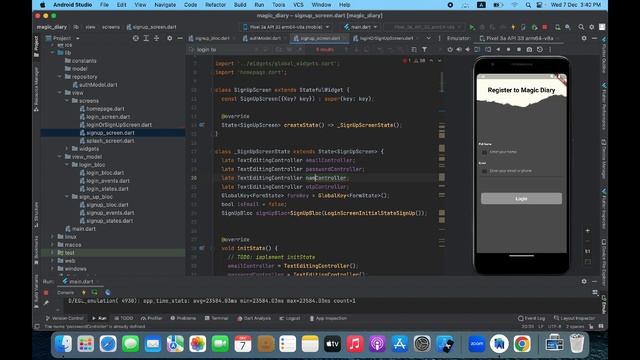
Task: Open Flutter DevTools icon in Run console
Action: click(x=108, y=293)
